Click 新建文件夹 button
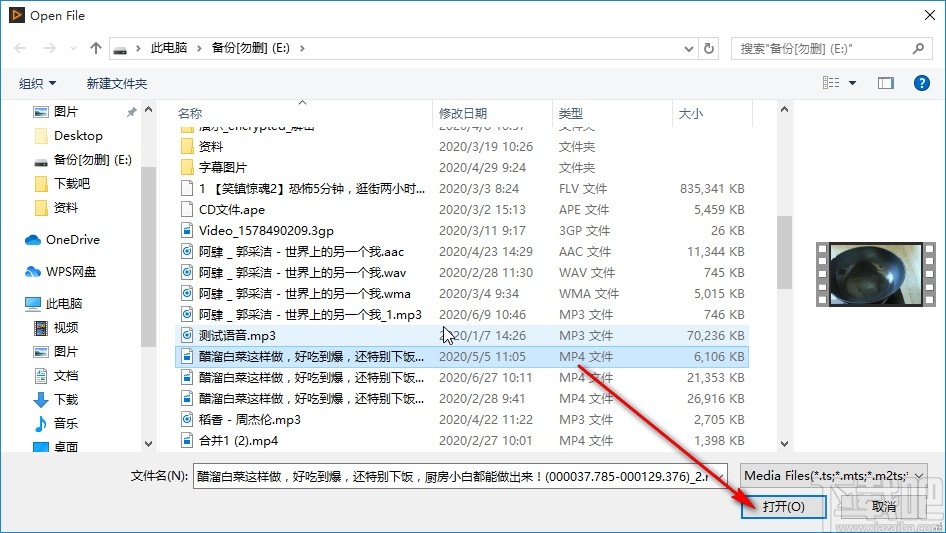Viewport: 946px width, 533px height. click(x=116, y=83)
